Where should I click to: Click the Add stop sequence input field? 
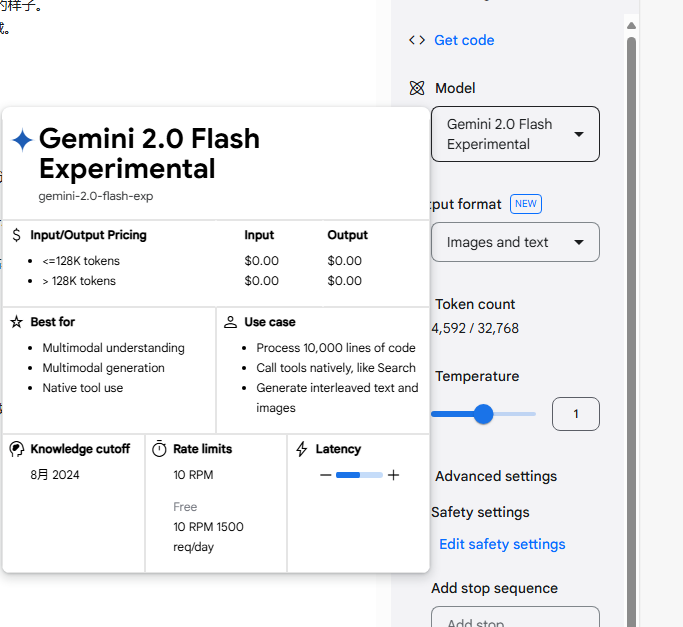pos(515,617)
